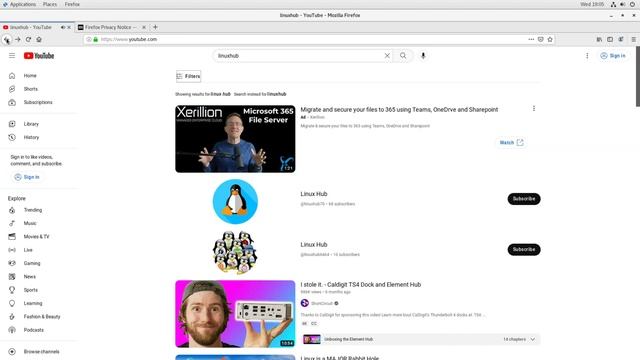This screenshot has height=360, width=640.
Task: Open YouTube settings three-dot menu near Sign in
Action: pyautogui.click(x=587, y=56)
